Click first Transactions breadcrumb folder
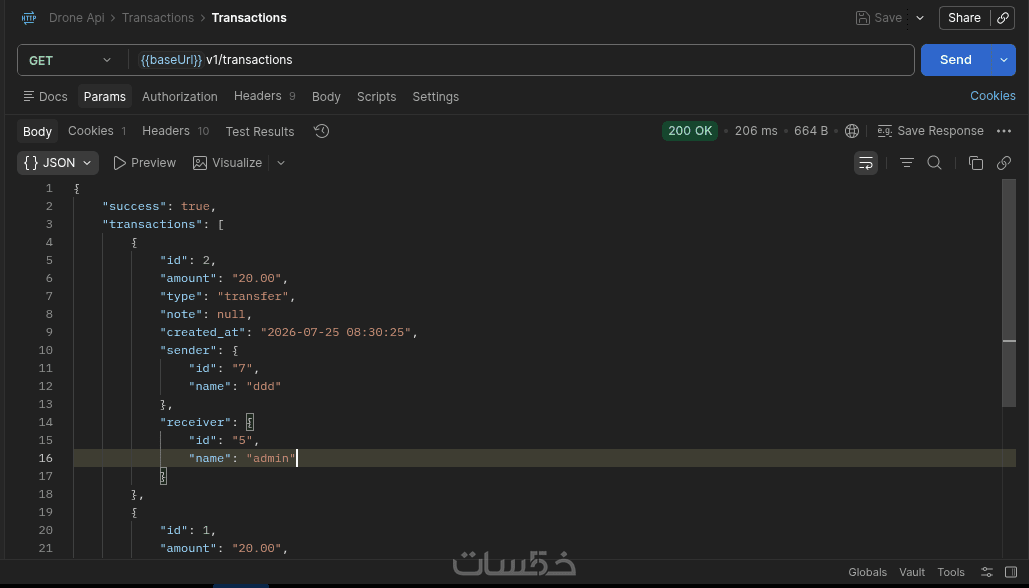This screenshot has height=588, width=1029. [158, 18]
